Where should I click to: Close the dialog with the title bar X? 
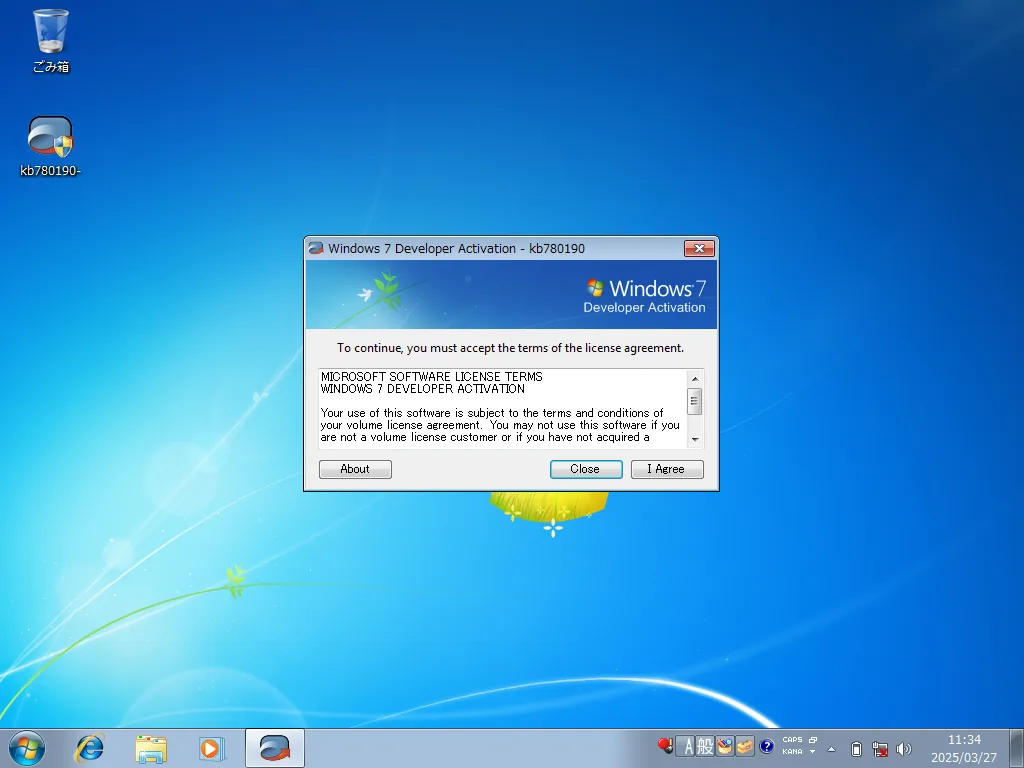point(699,248)
